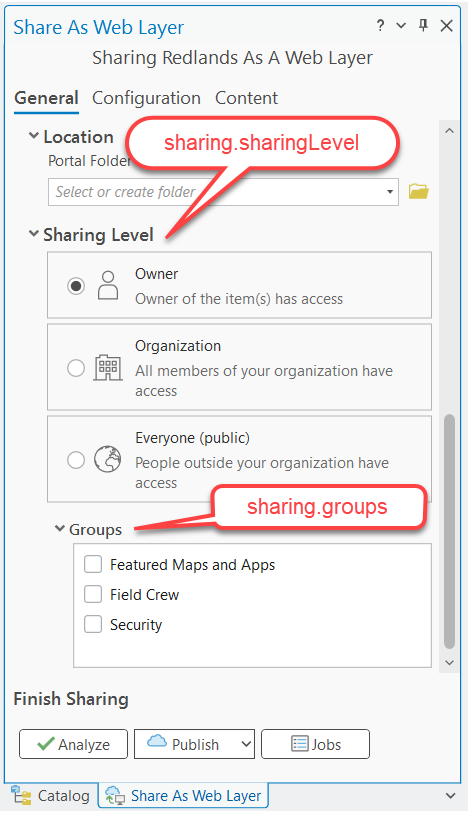Select the Share As Web Layer bottom tab
Screen dimensions: 470x817
183,796
